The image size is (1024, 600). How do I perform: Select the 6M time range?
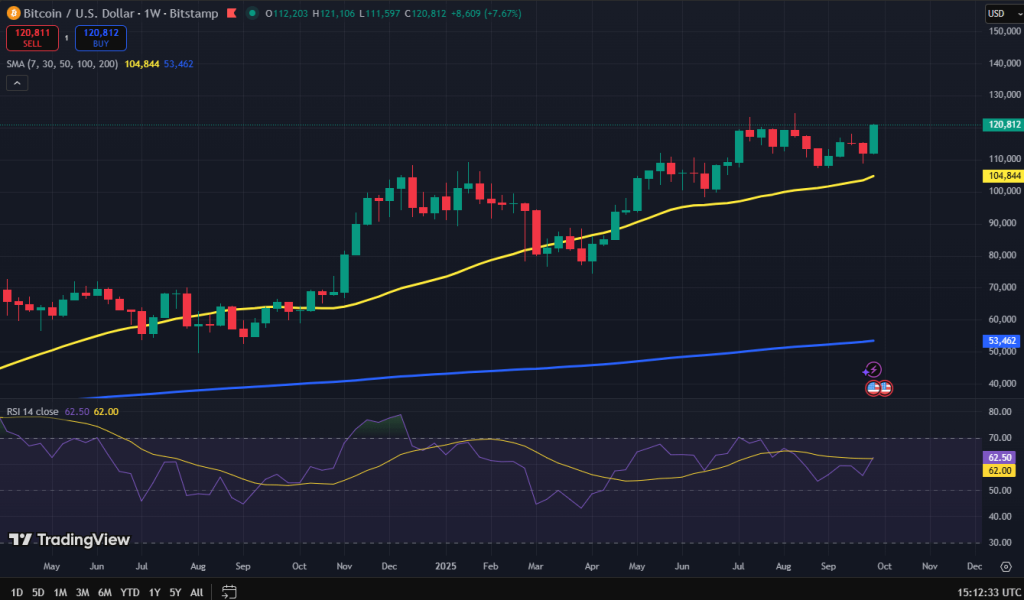point(104,592)
